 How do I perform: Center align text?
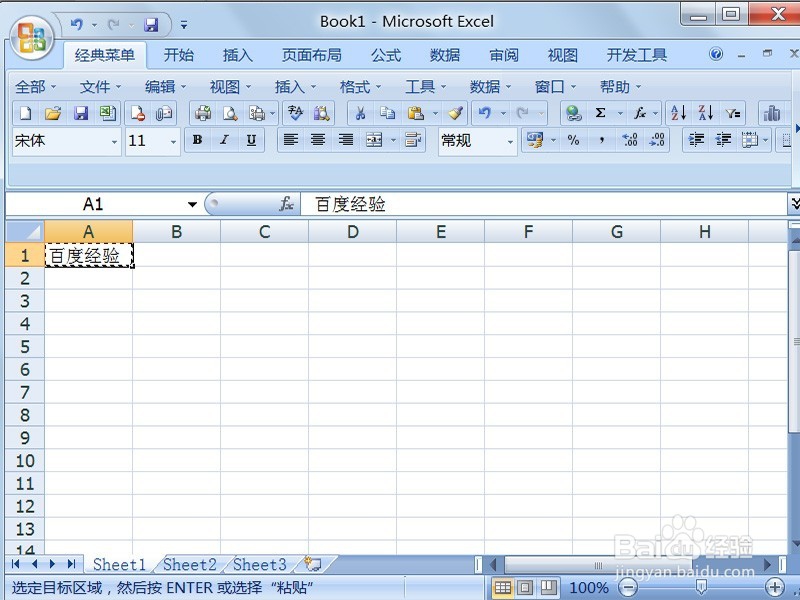(318, 140)
